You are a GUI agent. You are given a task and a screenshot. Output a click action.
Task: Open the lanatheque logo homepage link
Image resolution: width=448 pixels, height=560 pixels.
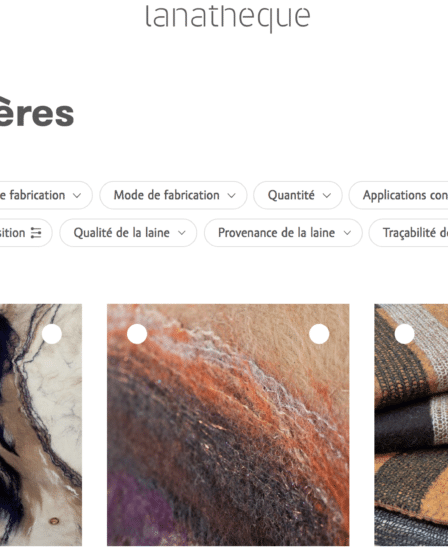pos(228,17)
